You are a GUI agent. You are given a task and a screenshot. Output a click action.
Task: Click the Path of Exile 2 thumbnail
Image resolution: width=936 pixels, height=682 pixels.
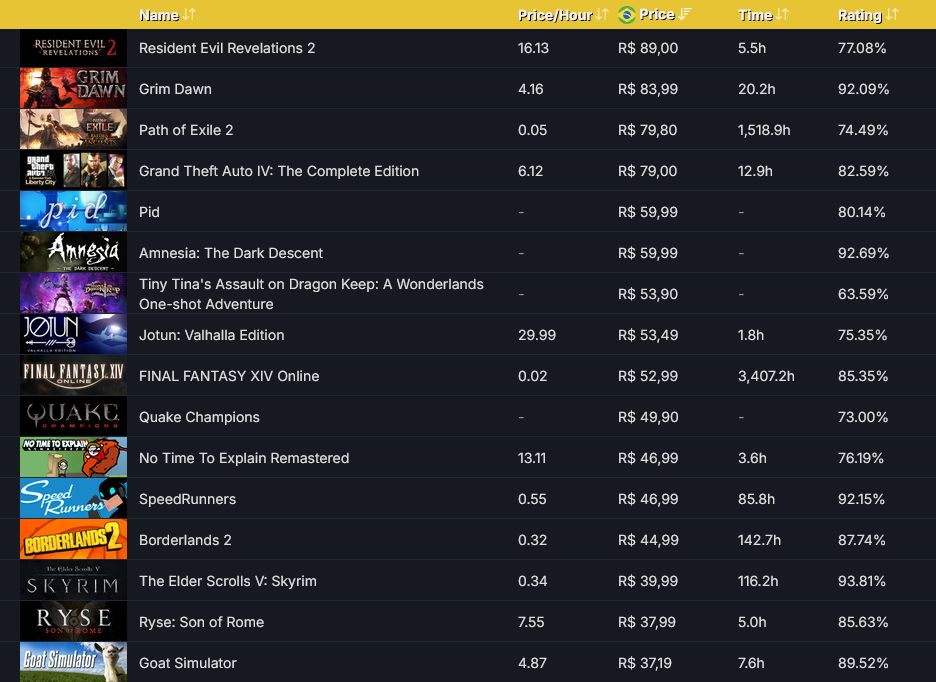(x=73, y=130)
